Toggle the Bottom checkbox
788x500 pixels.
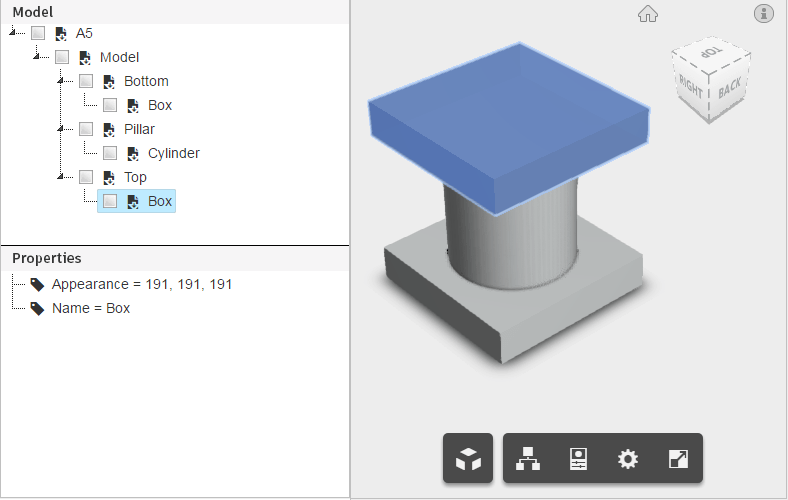tap(86, 81)
